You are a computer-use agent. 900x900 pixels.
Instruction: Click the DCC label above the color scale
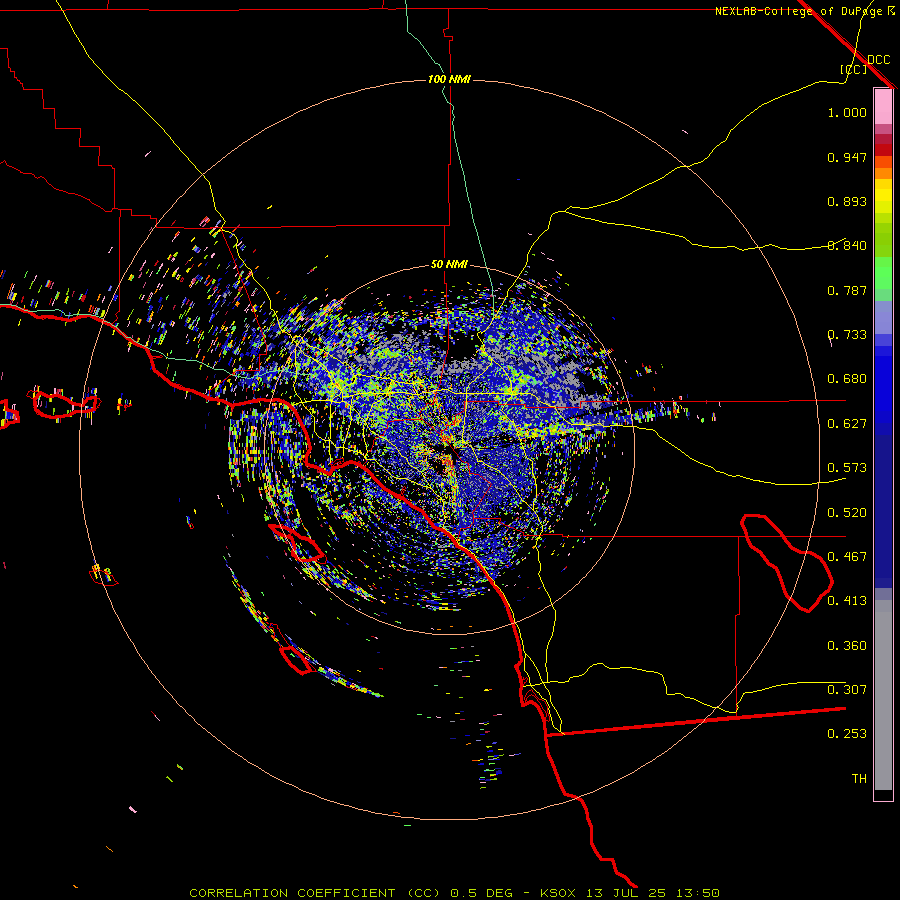(879, 60)
